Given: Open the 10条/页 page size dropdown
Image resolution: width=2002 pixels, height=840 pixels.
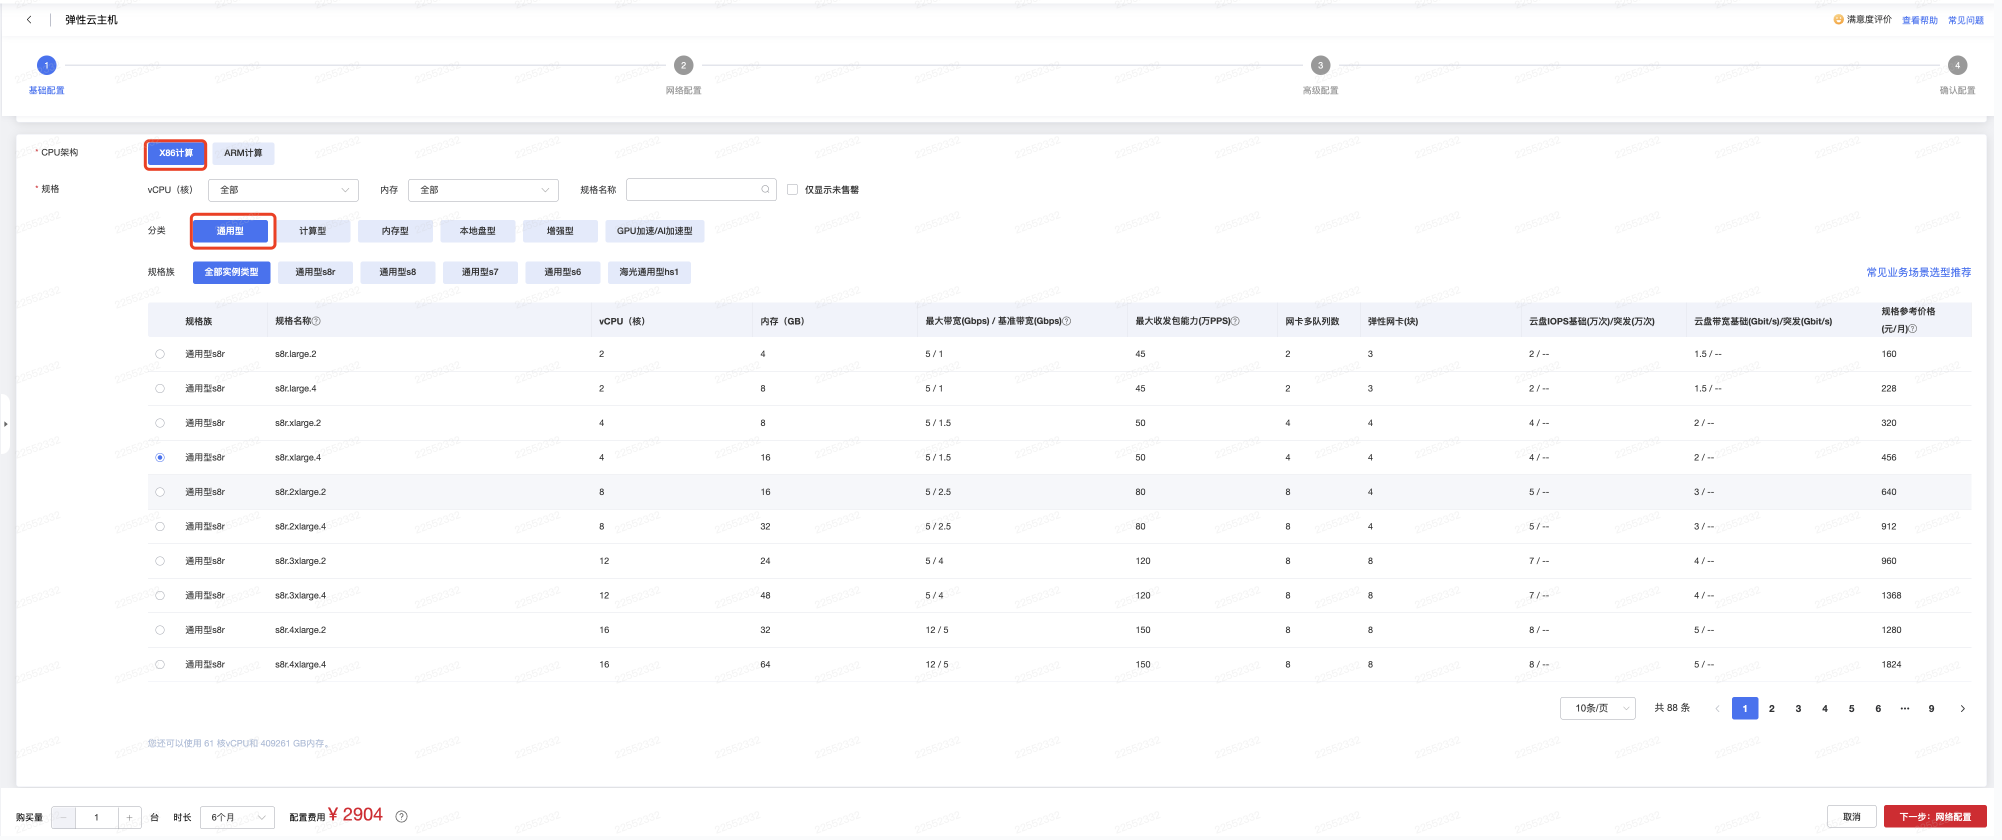Looking at the screenshot, I should click(1597, 708).
